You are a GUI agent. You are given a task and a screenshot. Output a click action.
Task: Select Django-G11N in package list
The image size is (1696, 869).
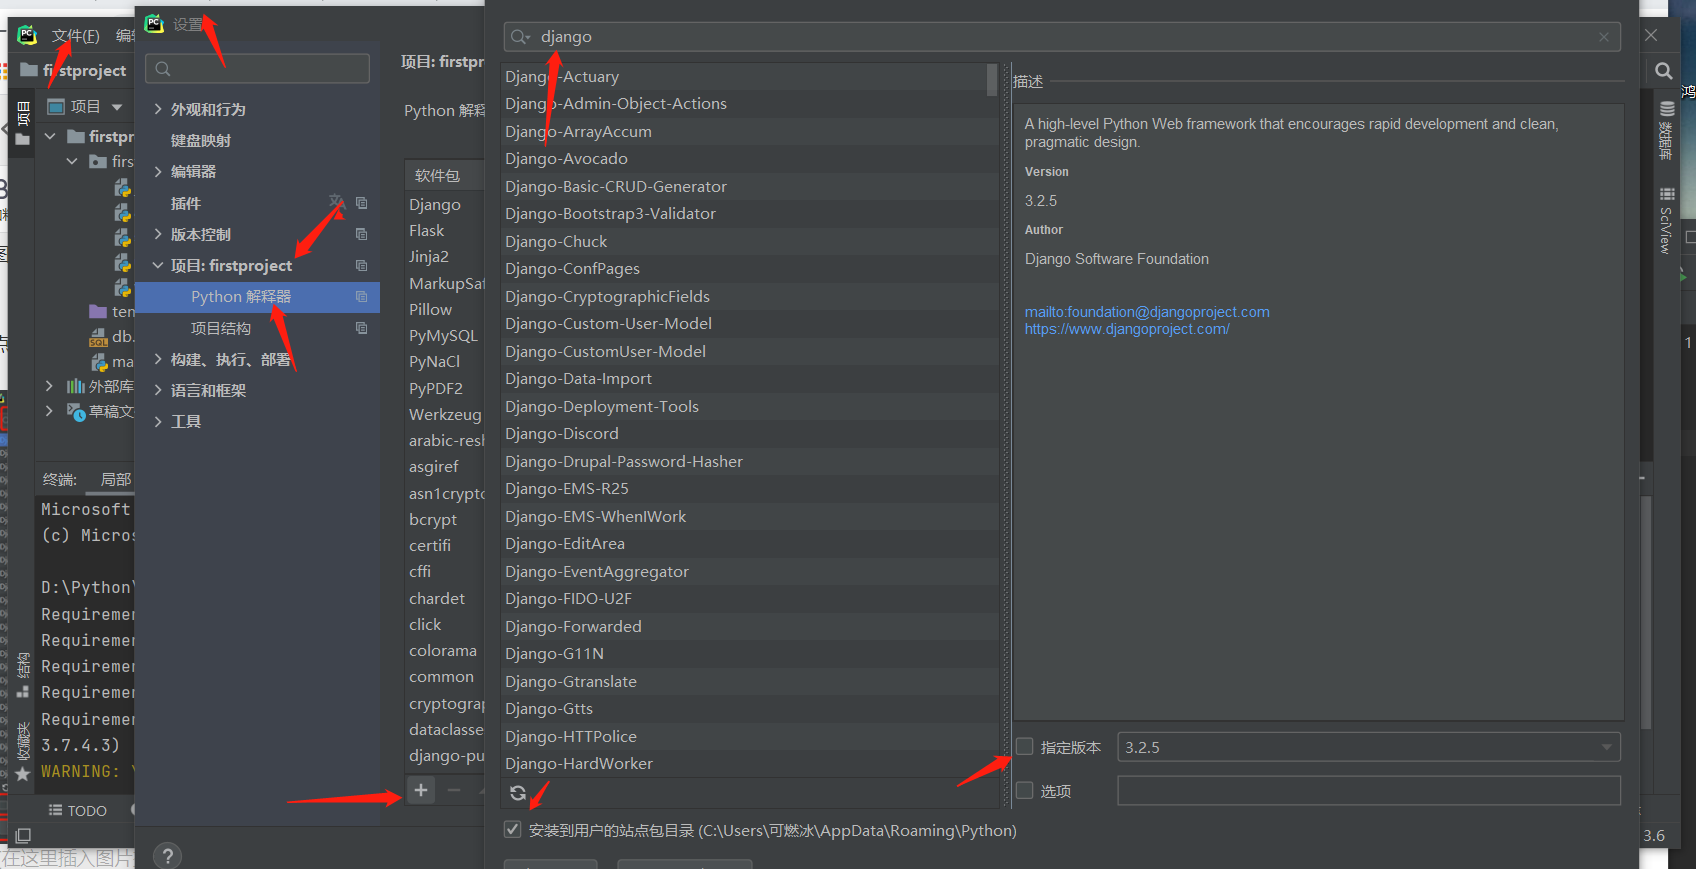click(749, 654)
